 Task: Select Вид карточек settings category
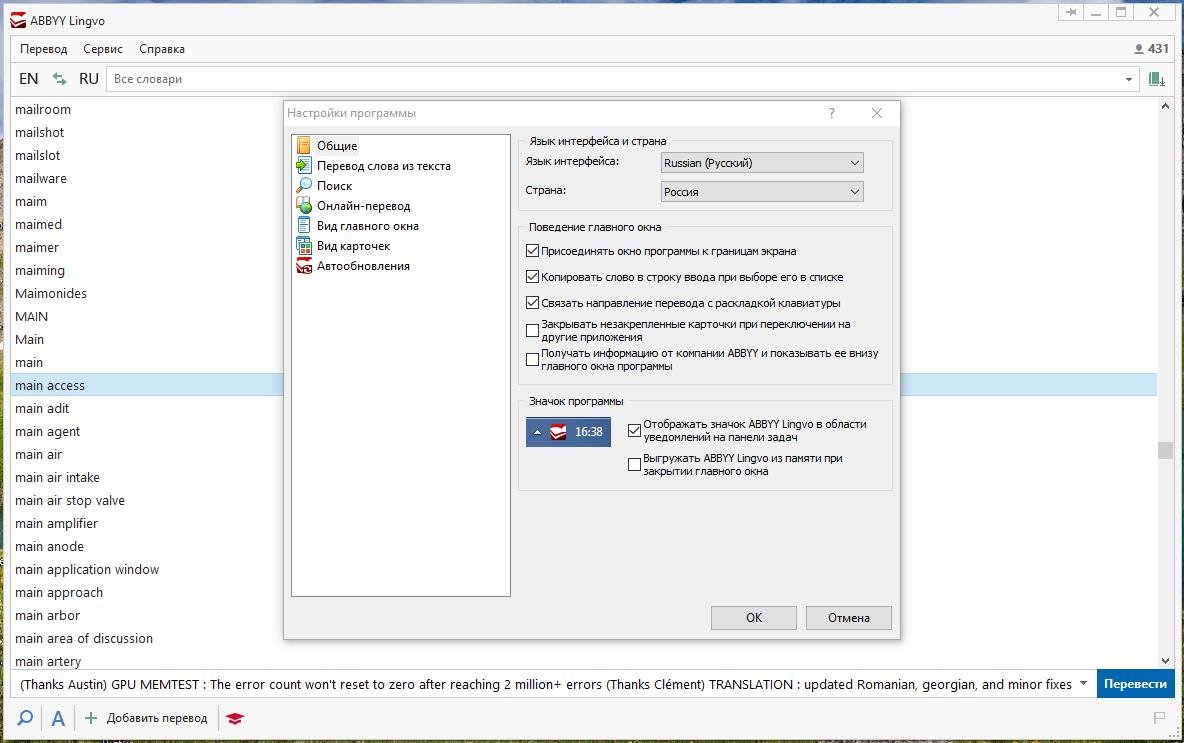[x=344, y=245]
